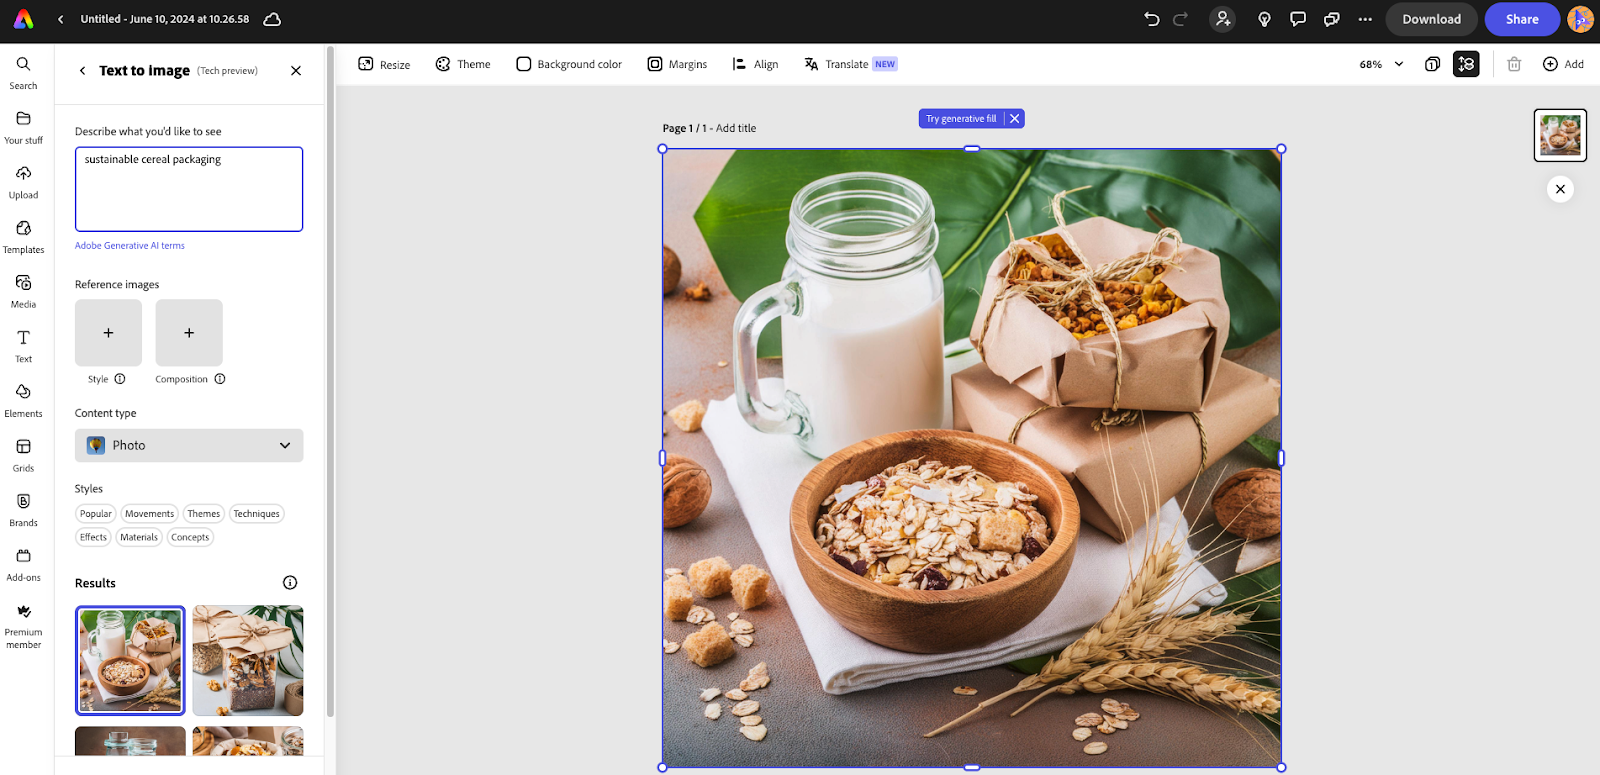Show info about Composition reference

pyautogui.click(x=220, y=379)
